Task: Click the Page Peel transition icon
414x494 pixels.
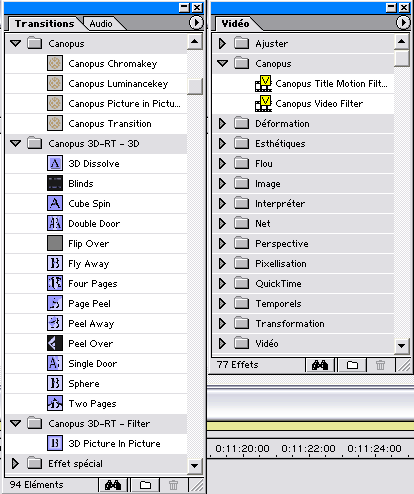Action: [55, 303]
